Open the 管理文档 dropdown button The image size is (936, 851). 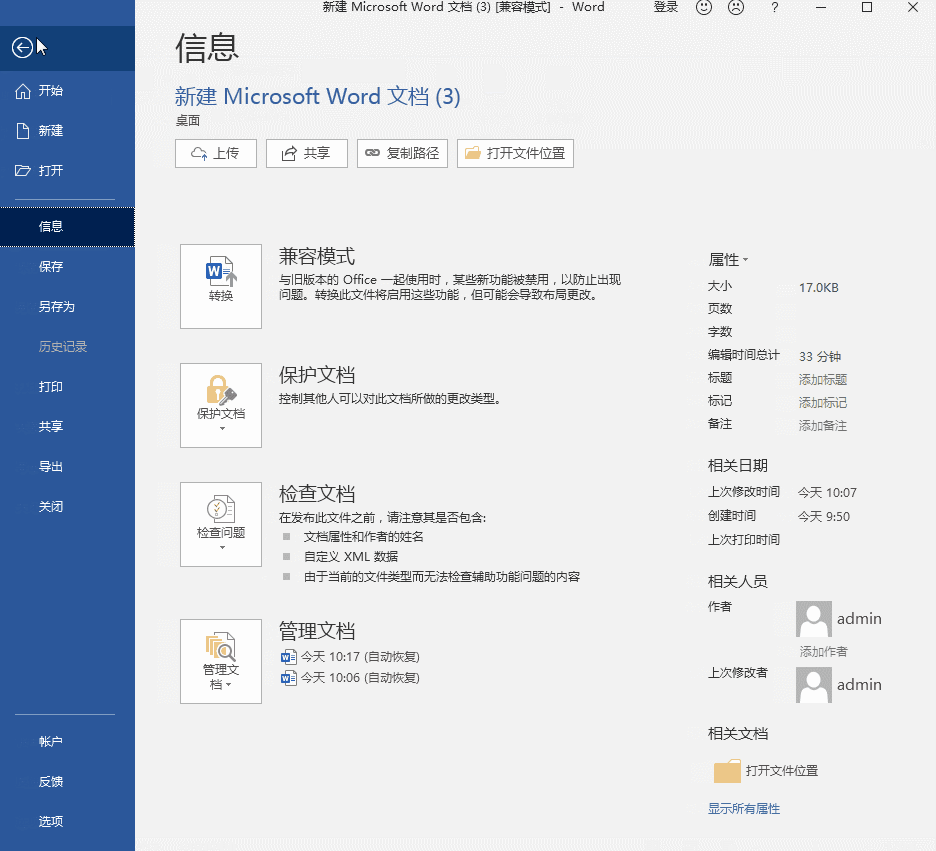tap(221, 661)
